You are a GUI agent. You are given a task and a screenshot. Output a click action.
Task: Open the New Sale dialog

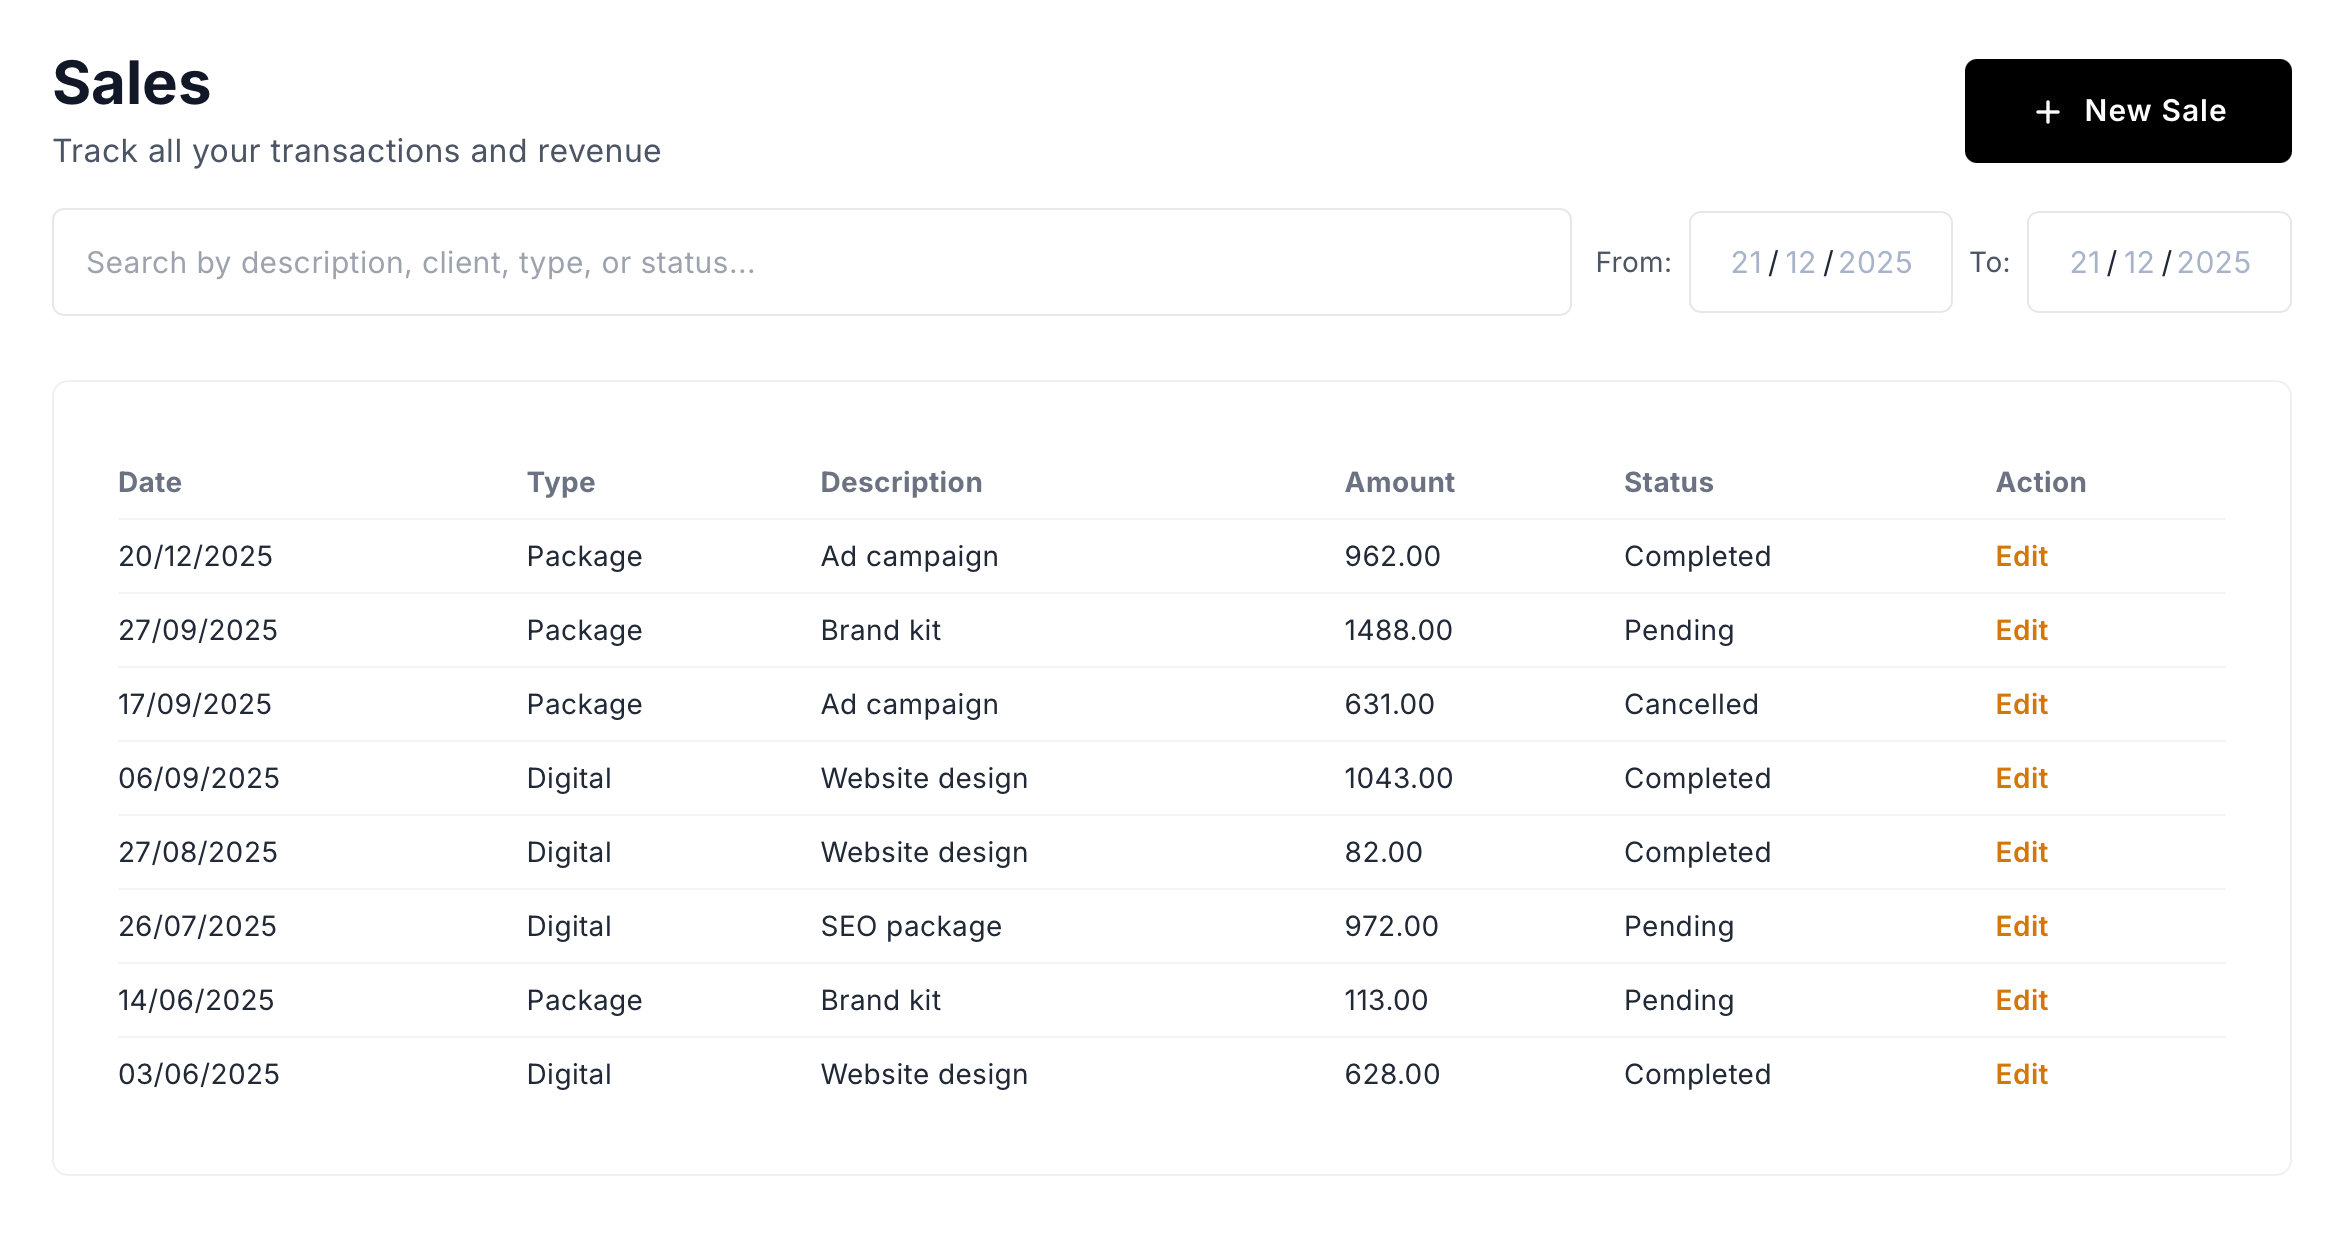2128,111
